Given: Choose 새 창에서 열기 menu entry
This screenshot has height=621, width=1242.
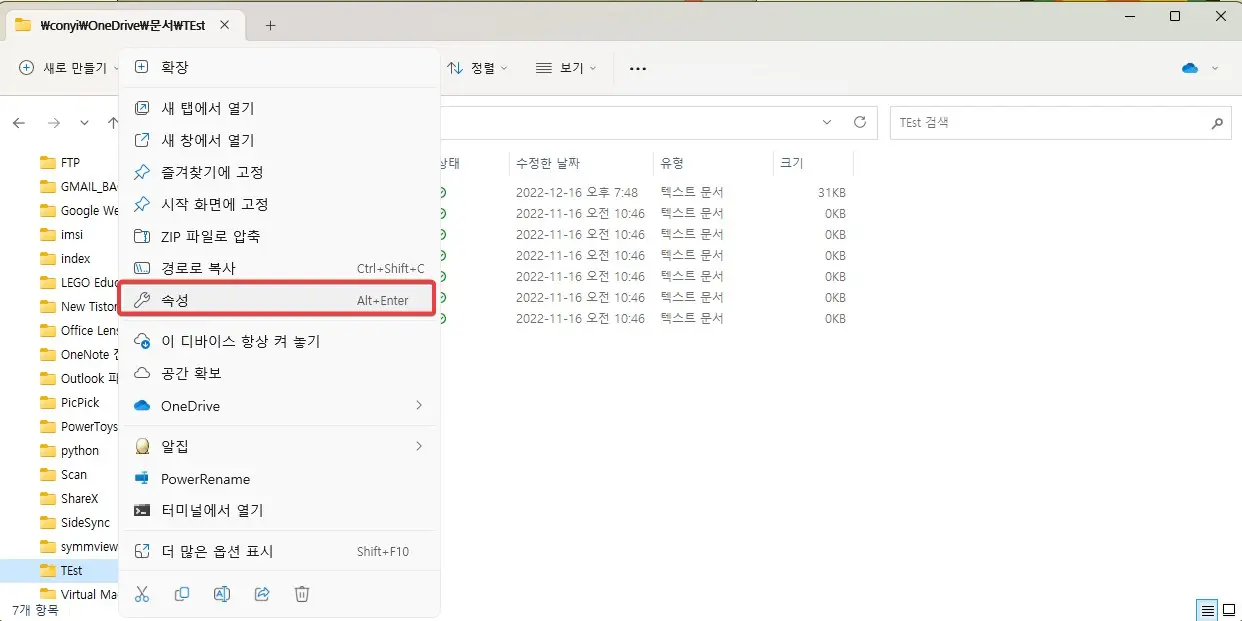Looking at the screenshot, I should click(279, 140).
